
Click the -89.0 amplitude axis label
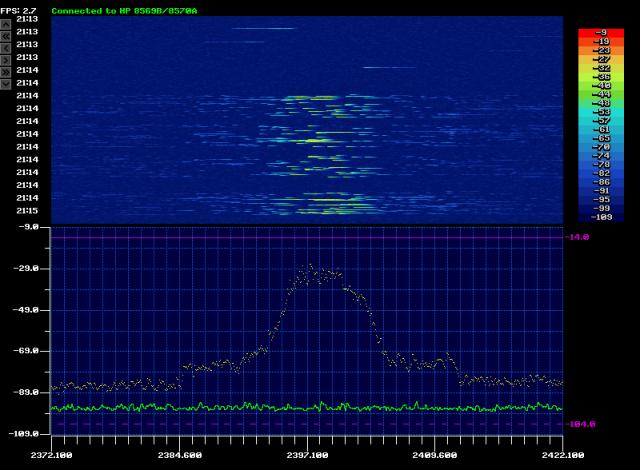27,392
